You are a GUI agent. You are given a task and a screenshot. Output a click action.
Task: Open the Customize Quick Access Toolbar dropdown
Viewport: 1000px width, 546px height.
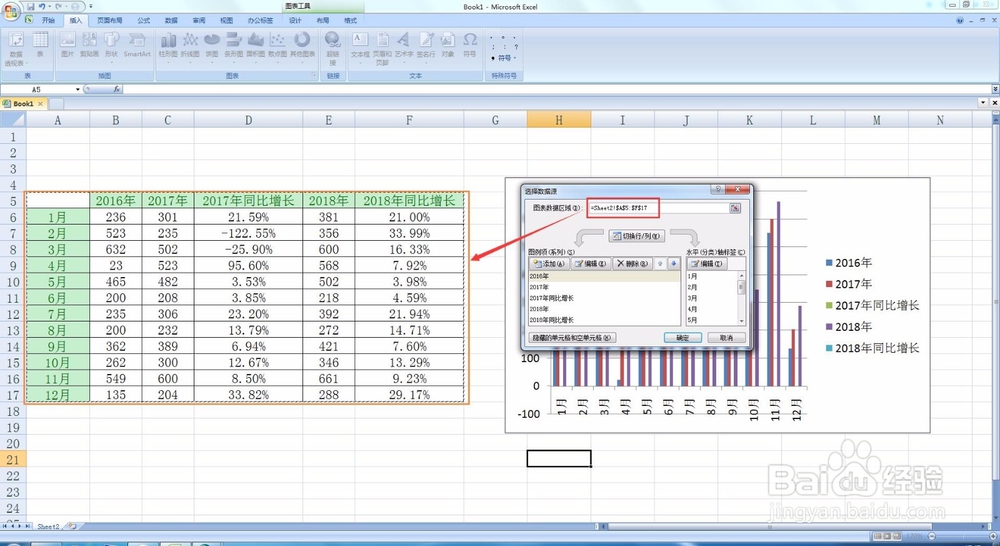tap(91, 6)
